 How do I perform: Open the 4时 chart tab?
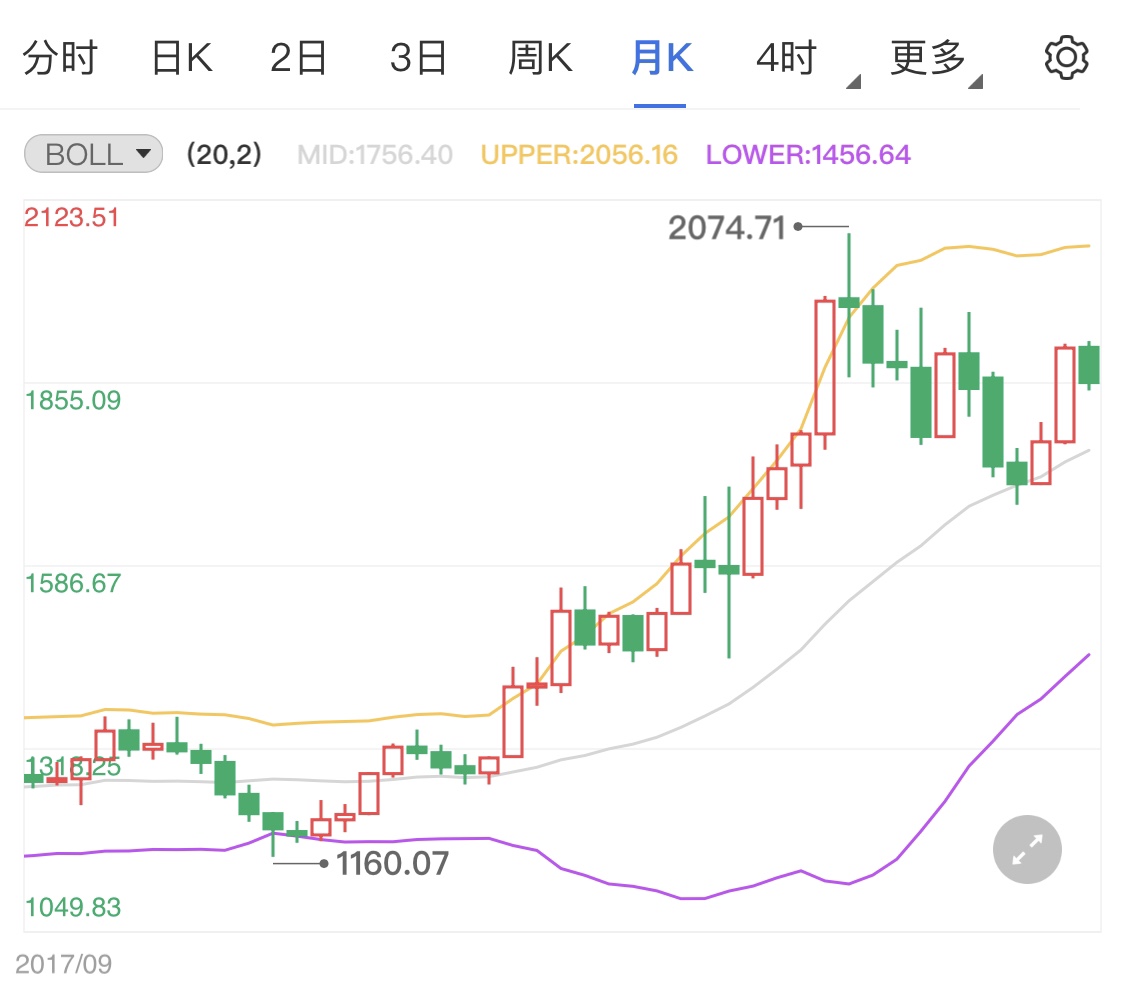click(x=786, y=58)
